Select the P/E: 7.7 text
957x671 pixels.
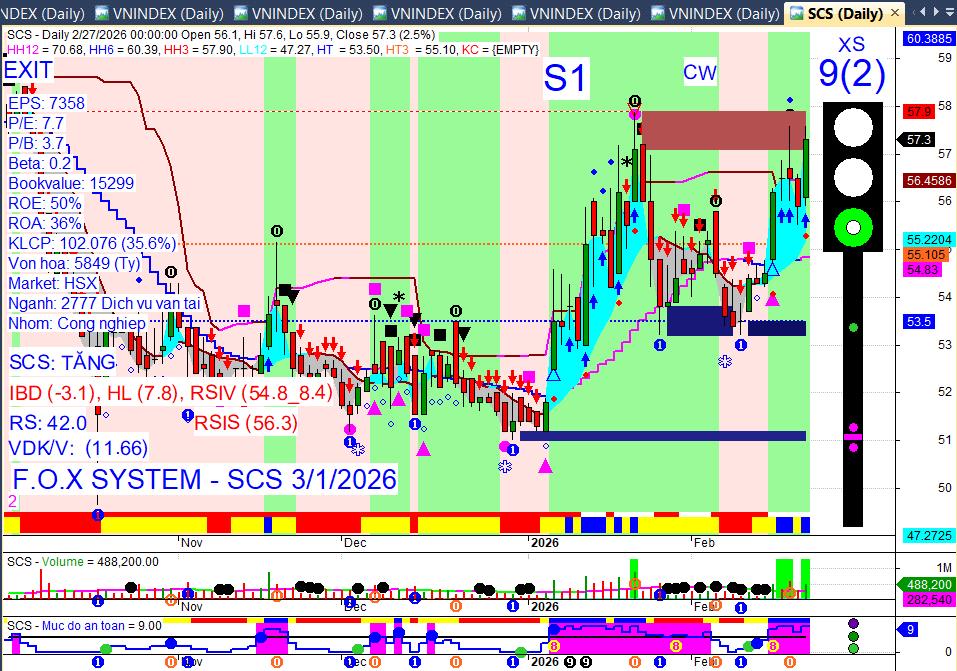[x=36, y=123]
